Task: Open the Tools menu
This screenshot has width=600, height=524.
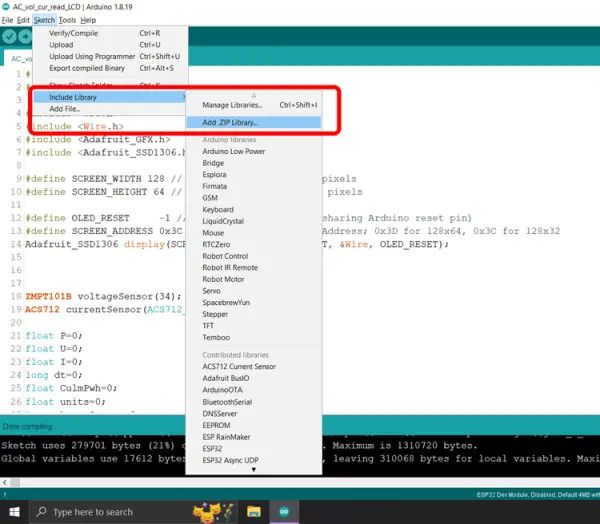Action: (67, 20)
